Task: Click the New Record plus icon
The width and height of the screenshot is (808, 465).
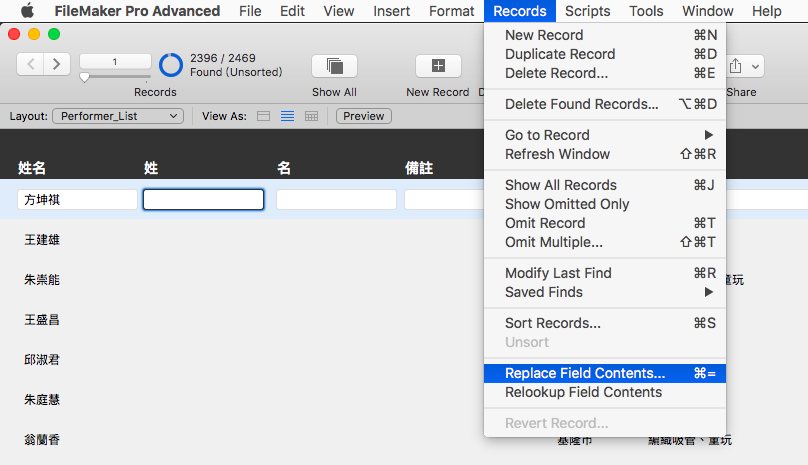Action: 438,66
